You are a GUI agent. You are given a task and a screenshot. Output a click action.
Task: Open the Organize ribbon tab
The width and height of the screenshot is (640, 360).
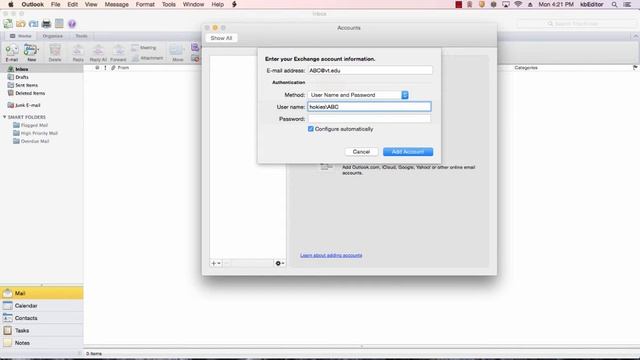point(53,36)
